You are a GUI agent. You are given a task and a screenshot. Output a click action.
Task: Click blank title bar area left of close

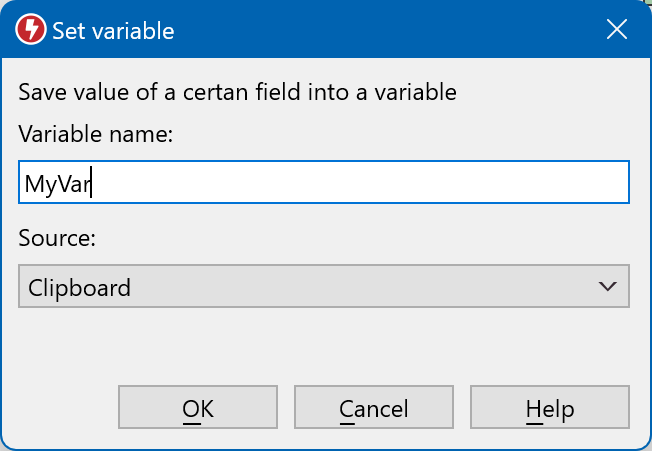click(400, 31)
